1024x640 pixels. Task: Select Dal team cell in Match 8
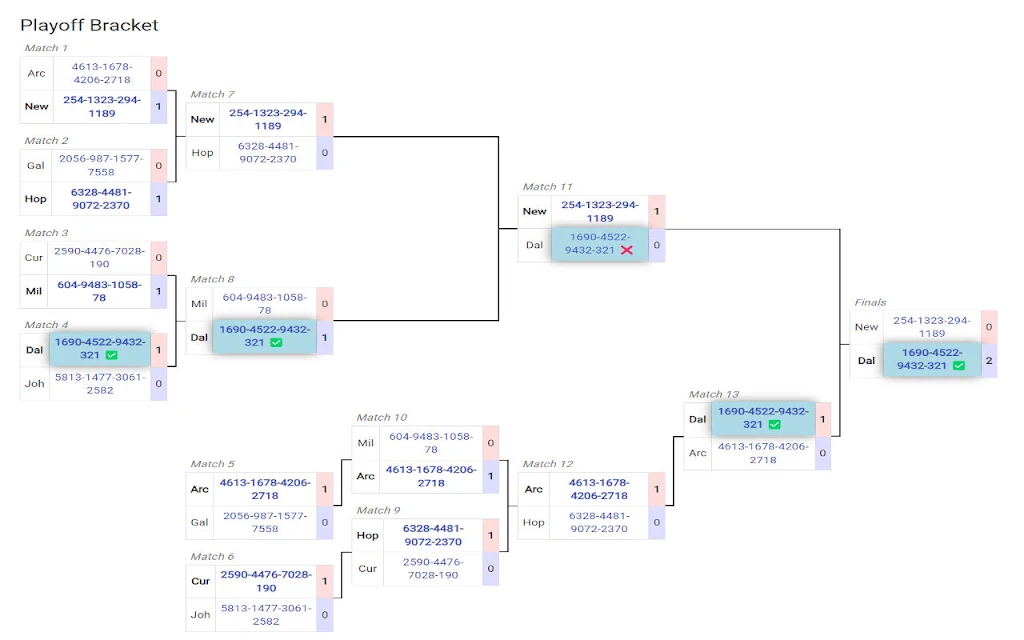tap(199, 337)
